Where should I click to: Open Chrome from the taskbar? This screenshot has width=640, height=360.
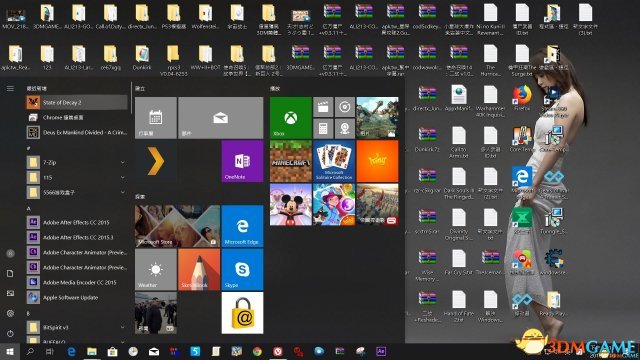pos(257,351)
